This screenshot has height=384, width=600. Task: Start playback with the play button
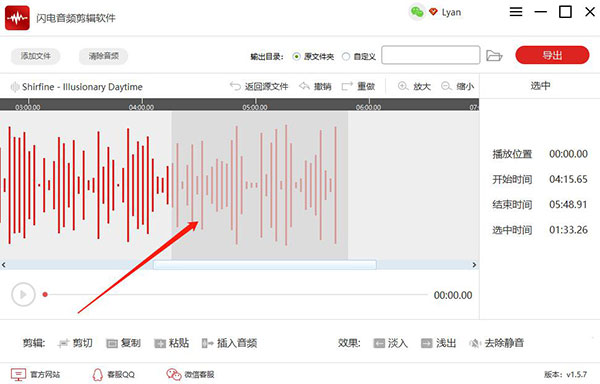click(x=23, y=295)
